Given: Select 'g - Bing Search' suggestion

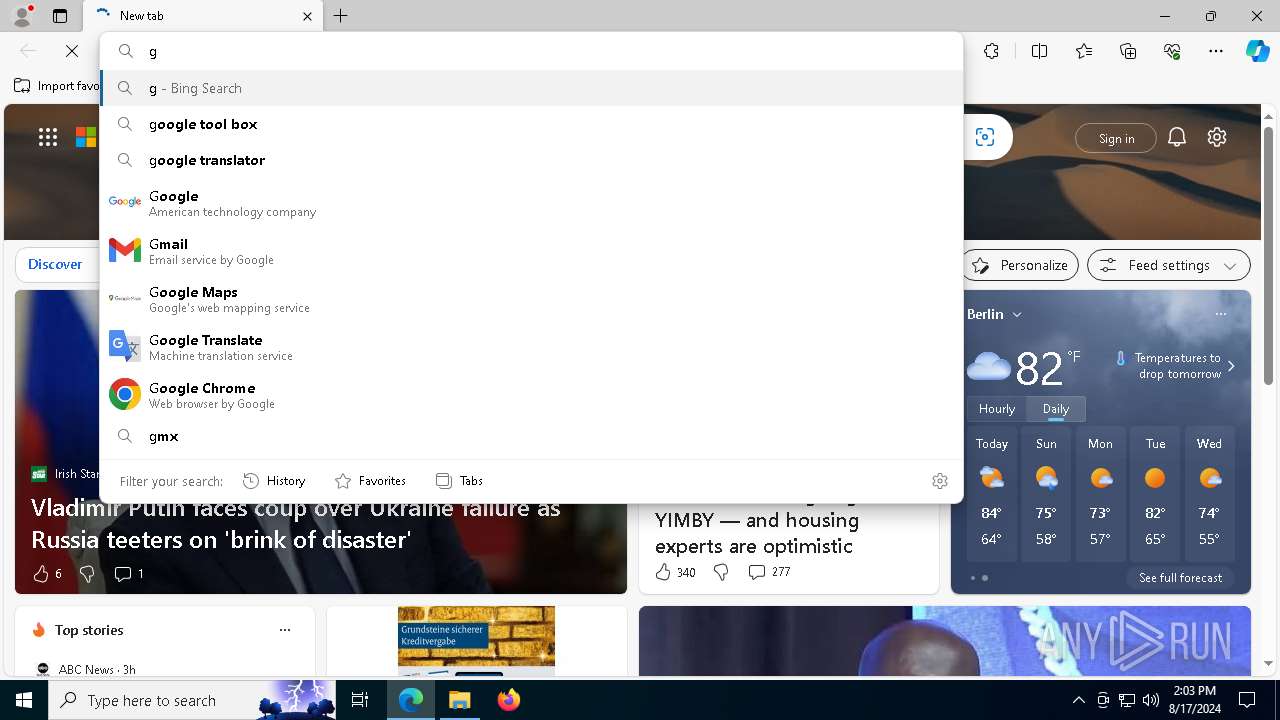Looking at the screenshot, I should point(531,88).
